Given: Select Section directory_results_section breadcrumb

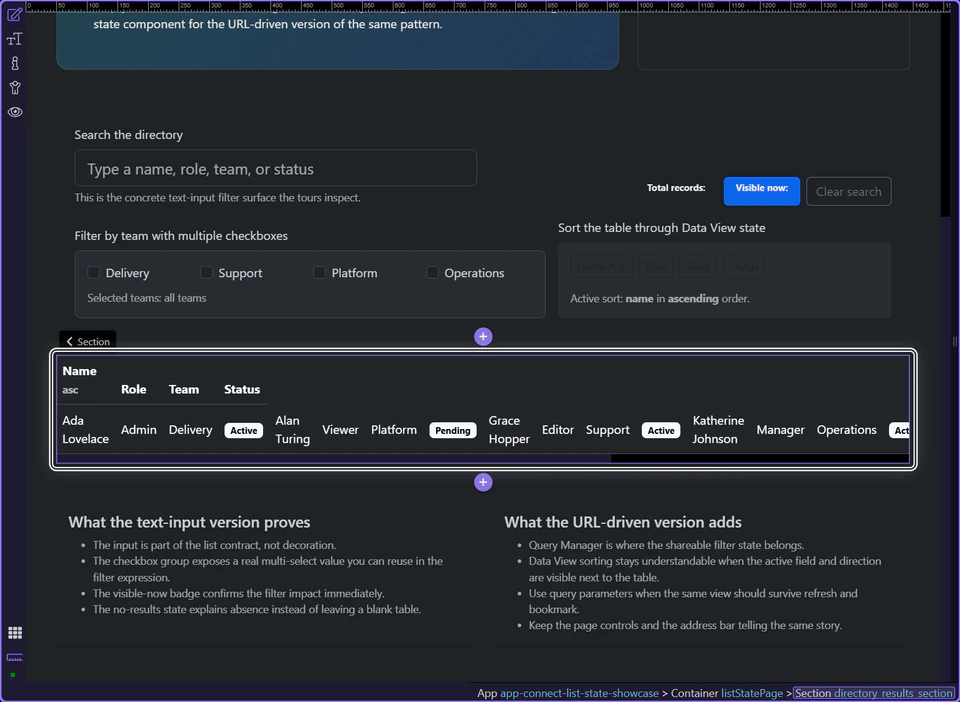Looking at the screenshot, I should click(x=874, y=693).
